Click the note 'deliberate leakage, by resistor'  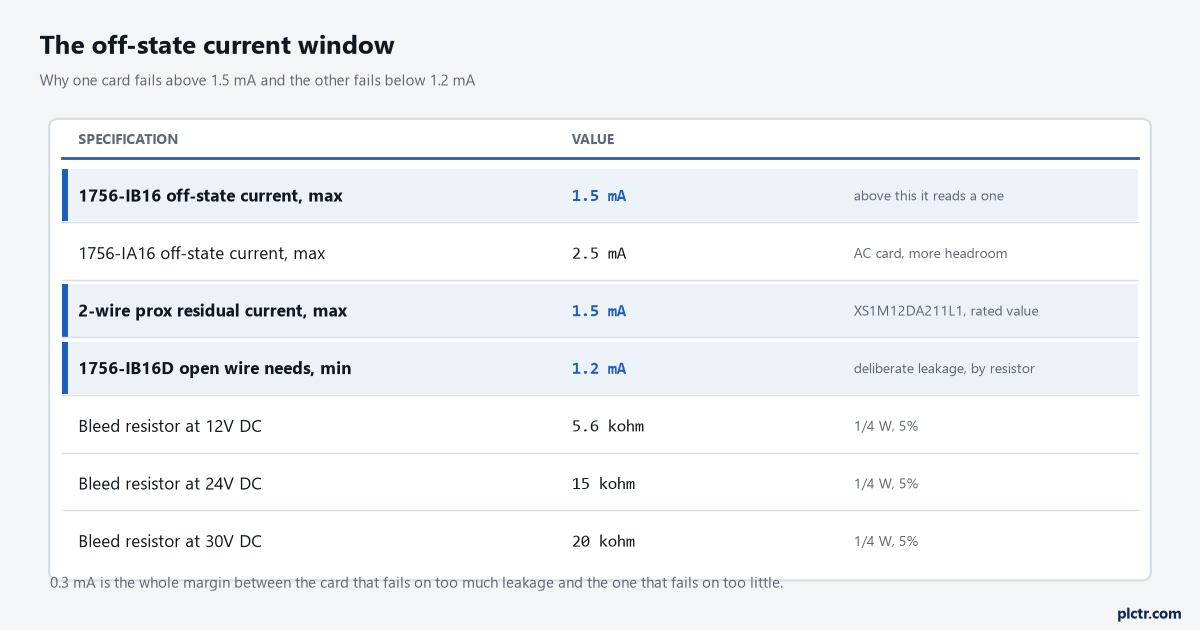[944, 369]
